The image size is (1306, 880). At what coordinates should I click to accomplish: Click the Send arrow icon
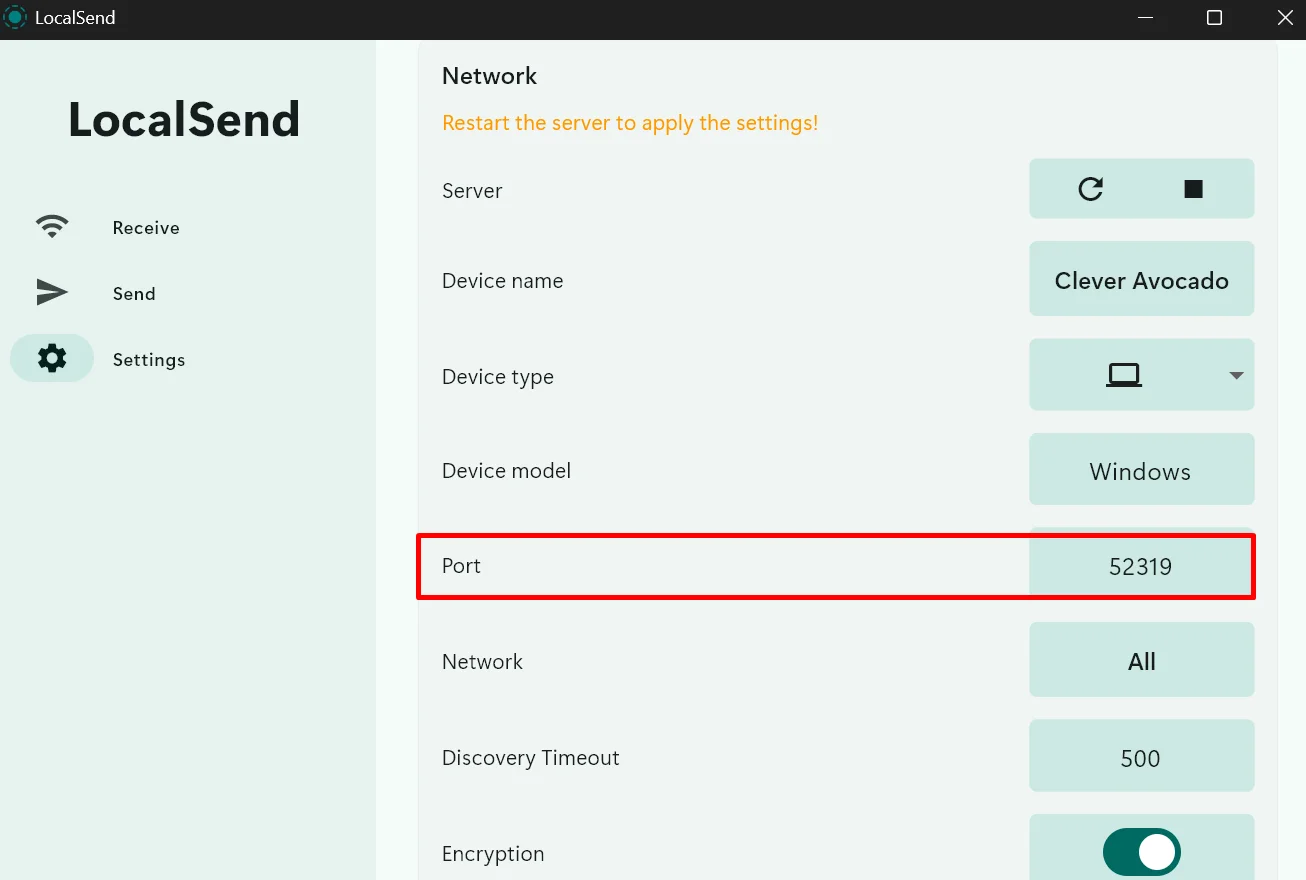click(52, 292)
